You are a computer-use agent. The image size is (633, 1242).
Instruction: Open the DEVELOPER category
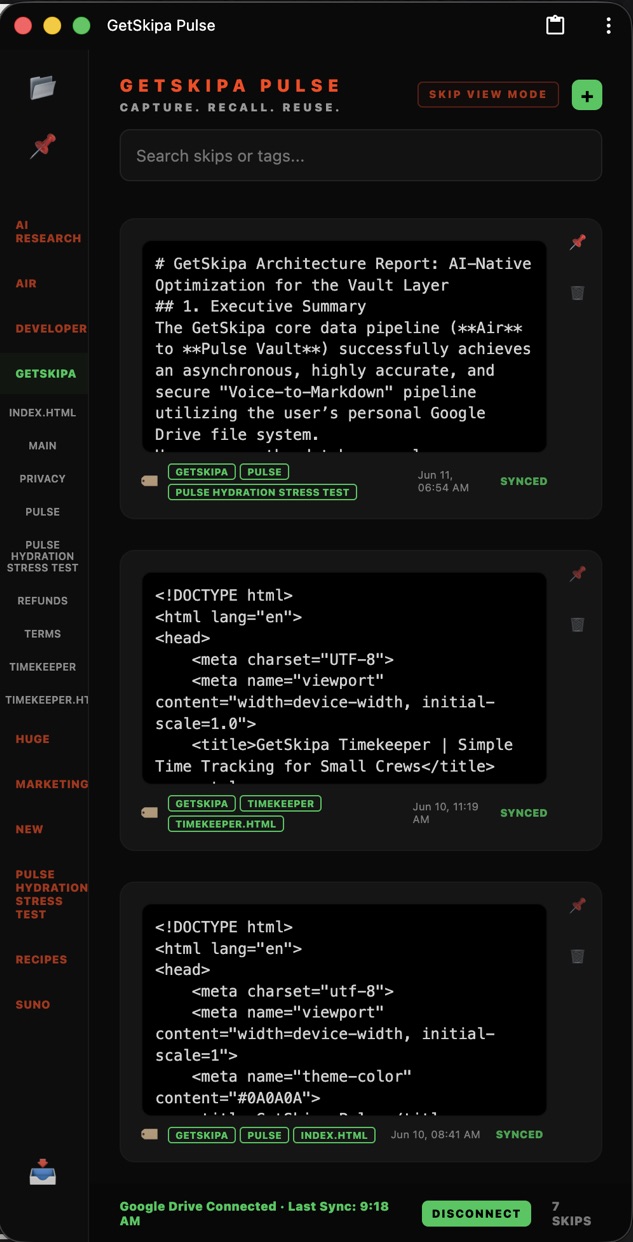(51, 329)
